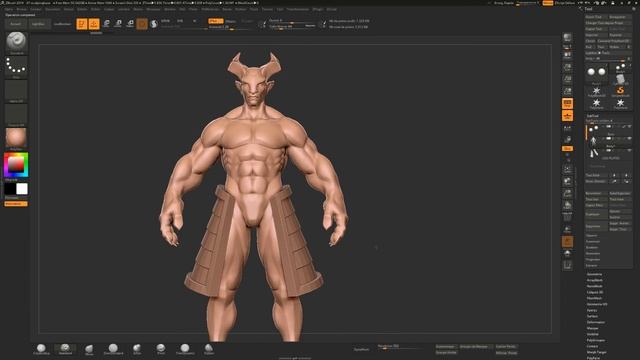Enable the orange Zadd button
The width and height of the screenshot is (640, 360).
pos(216,21)
